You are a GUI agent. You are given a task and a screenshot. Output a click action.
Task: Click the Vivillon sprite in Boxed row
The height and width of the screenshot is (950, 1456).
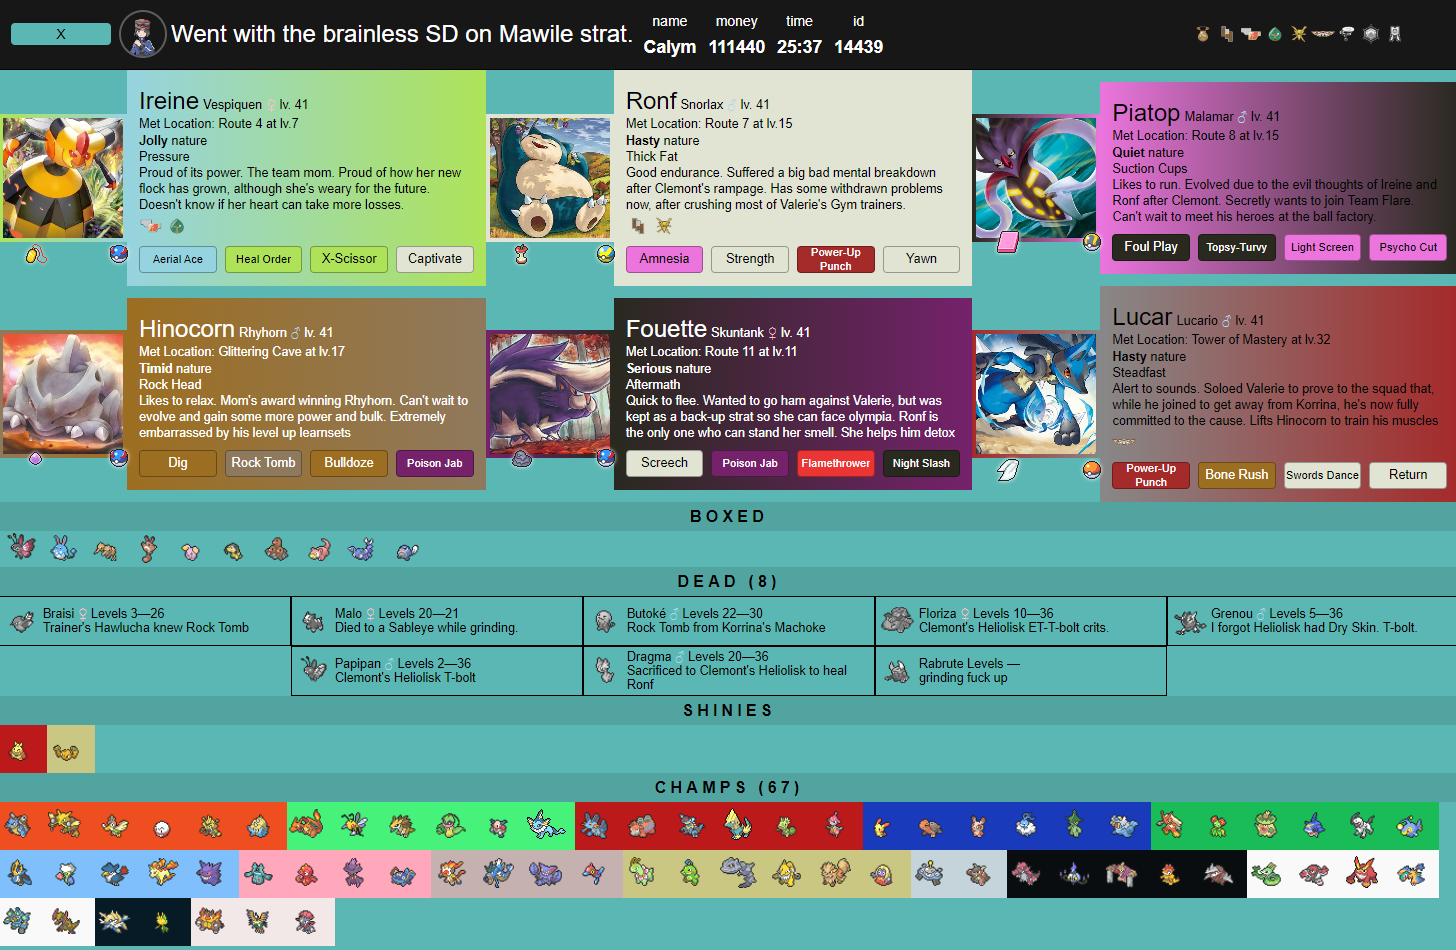[x=22, y=547]
